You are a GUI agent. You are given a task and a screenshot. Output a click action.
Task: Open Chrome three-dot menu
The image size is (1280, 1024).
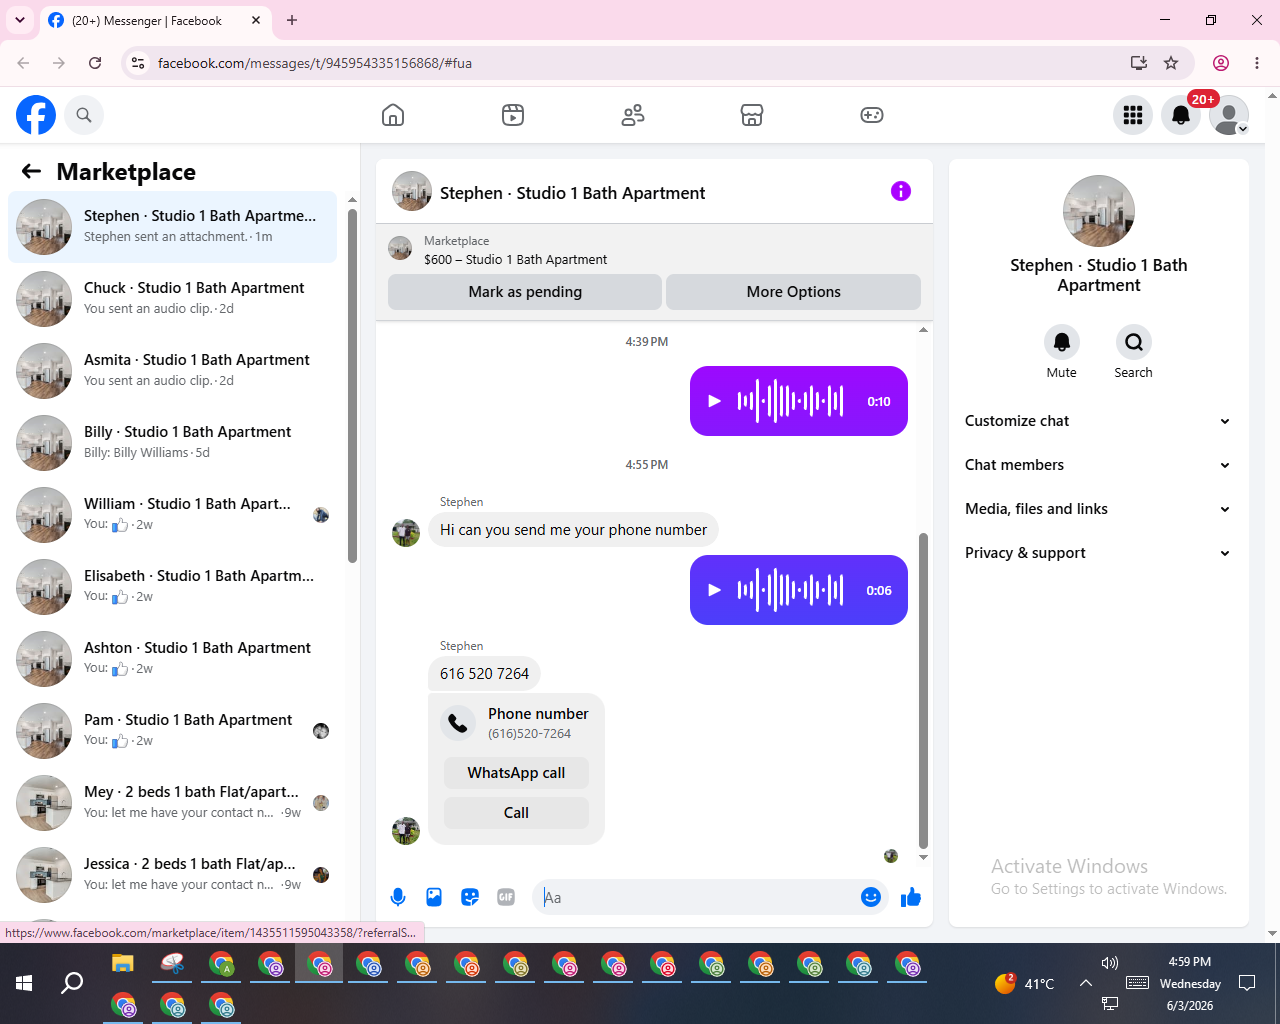[1257, 63]
